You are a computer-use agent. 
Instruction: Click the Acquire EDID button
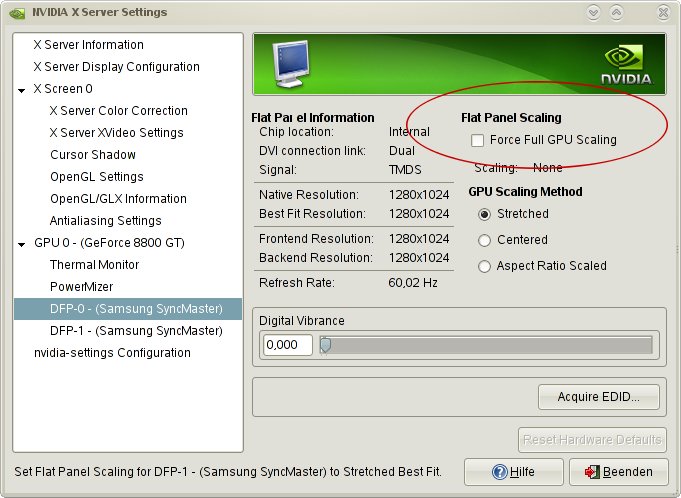pyautogui.click(x=601, y=396)
